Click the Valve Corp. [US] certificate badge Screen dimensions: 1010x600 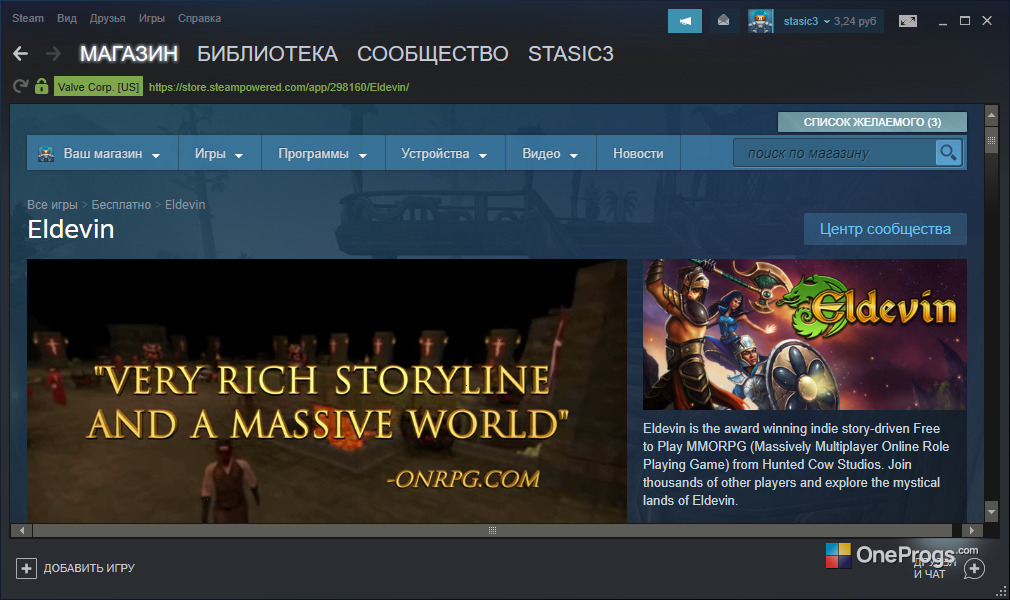coord(99,86)
